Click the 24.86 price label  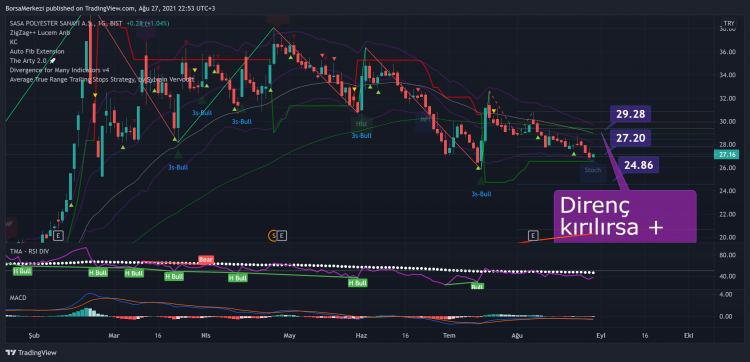coord(639,165)
